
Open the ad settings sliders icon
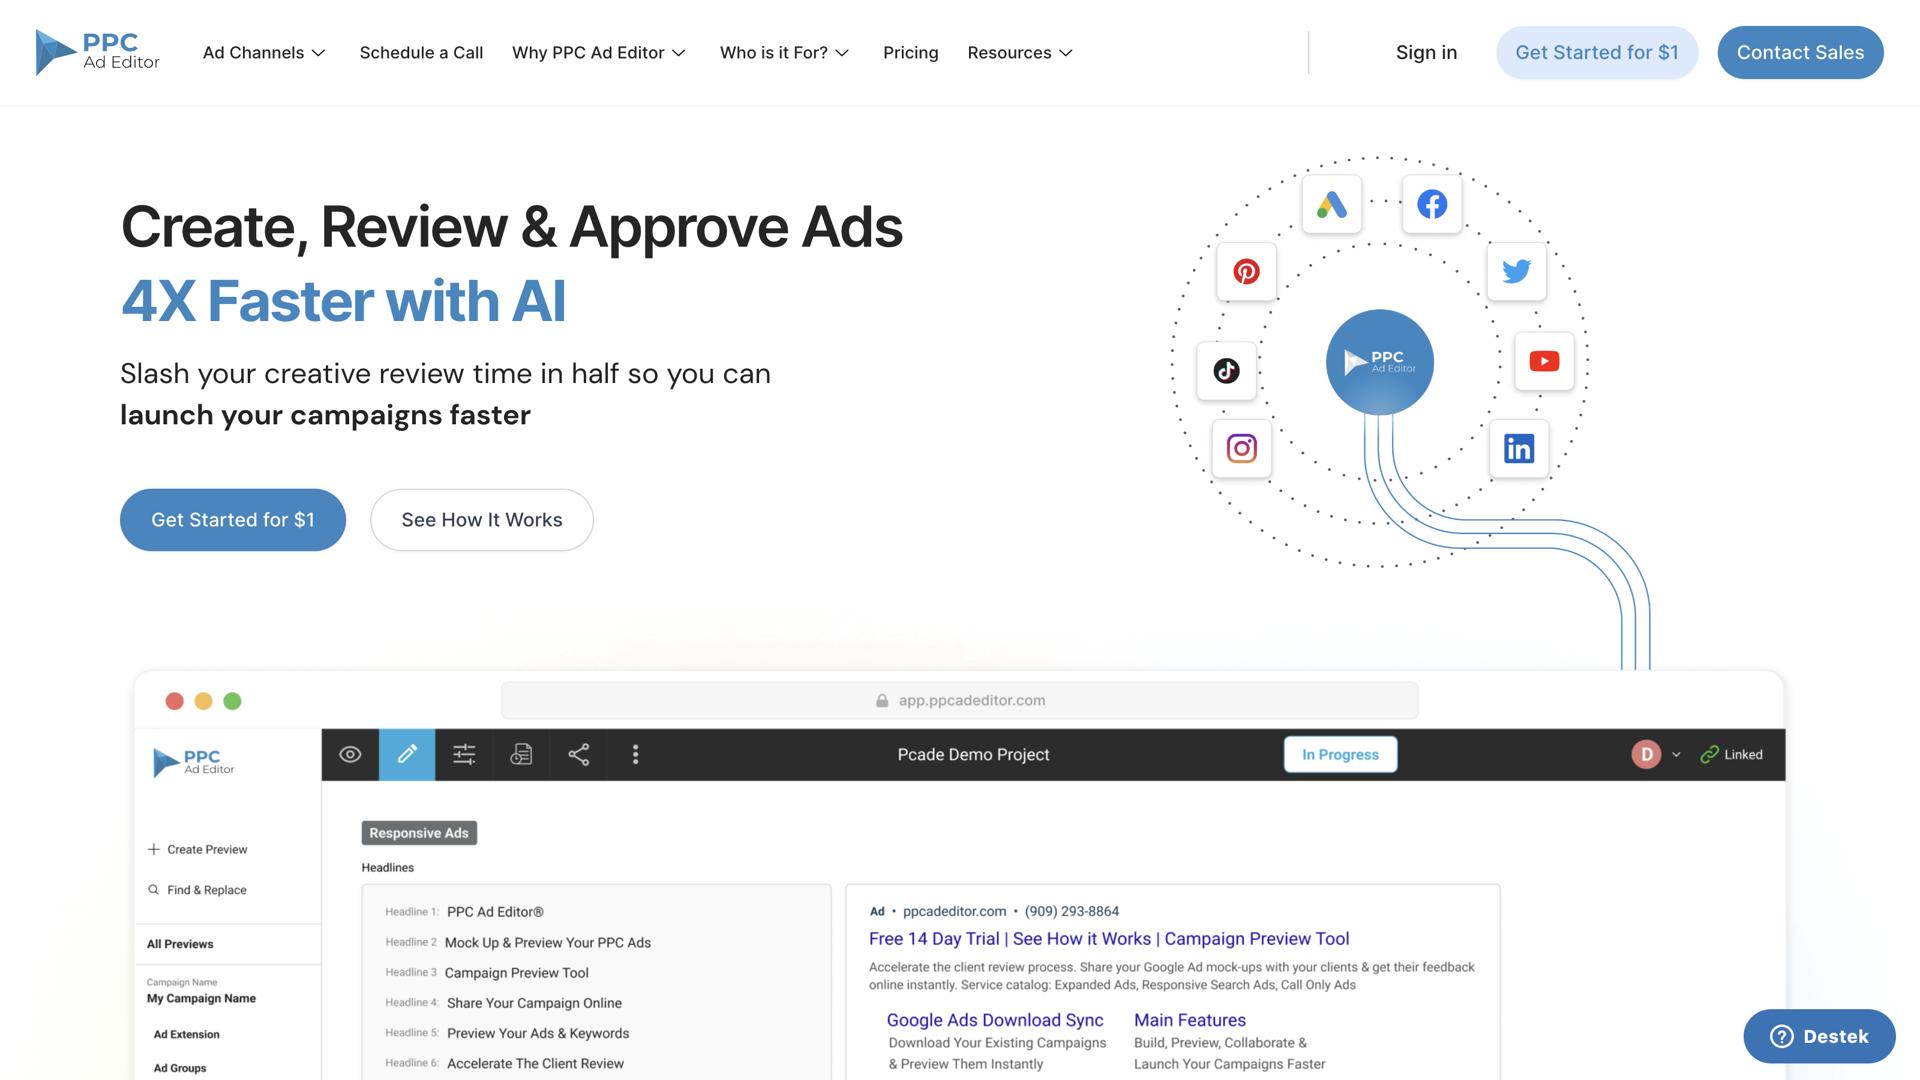pos(464,754)
